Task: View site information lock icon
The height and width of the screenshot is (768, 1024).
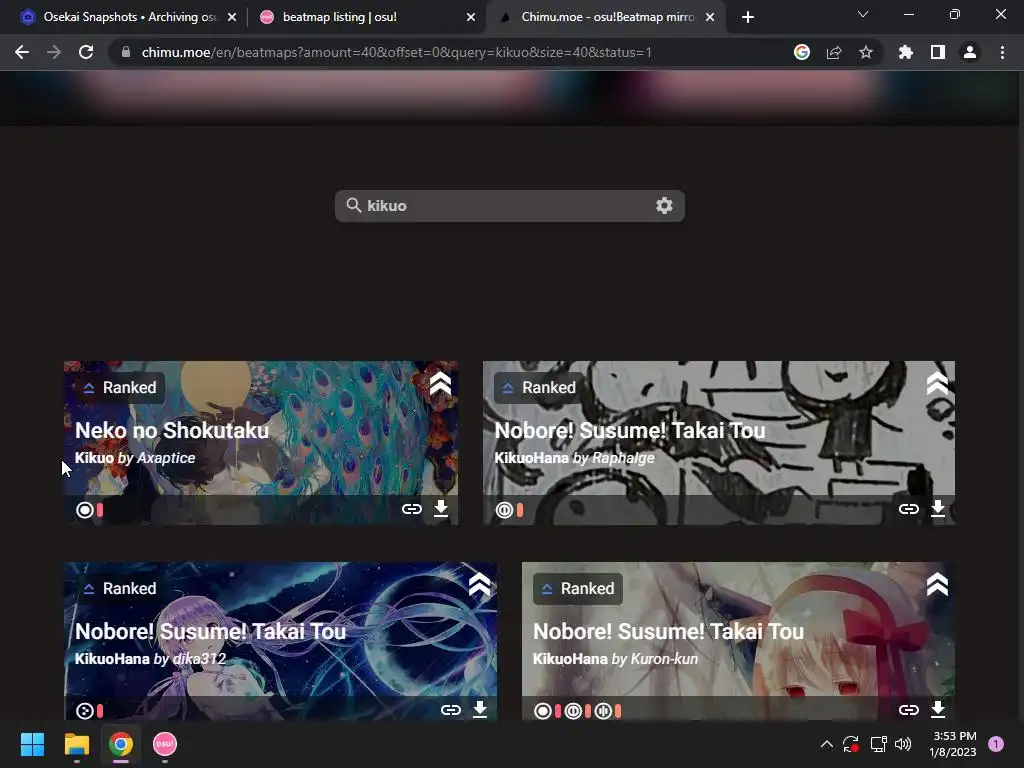Action: coord(126,52)
